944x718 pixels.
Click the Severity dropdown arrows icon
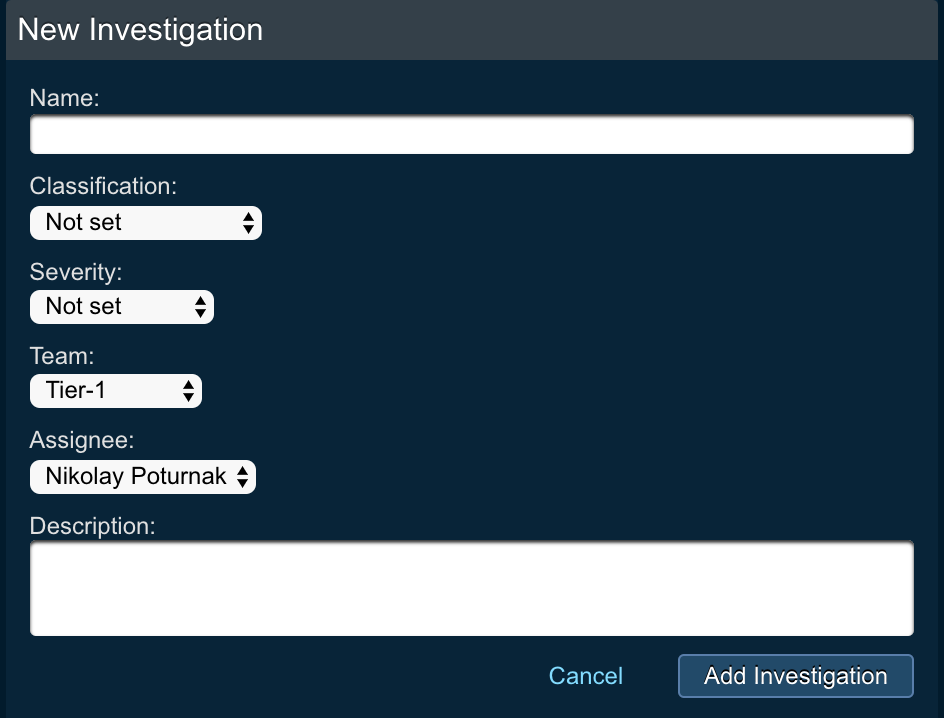(x=201, y=307)
